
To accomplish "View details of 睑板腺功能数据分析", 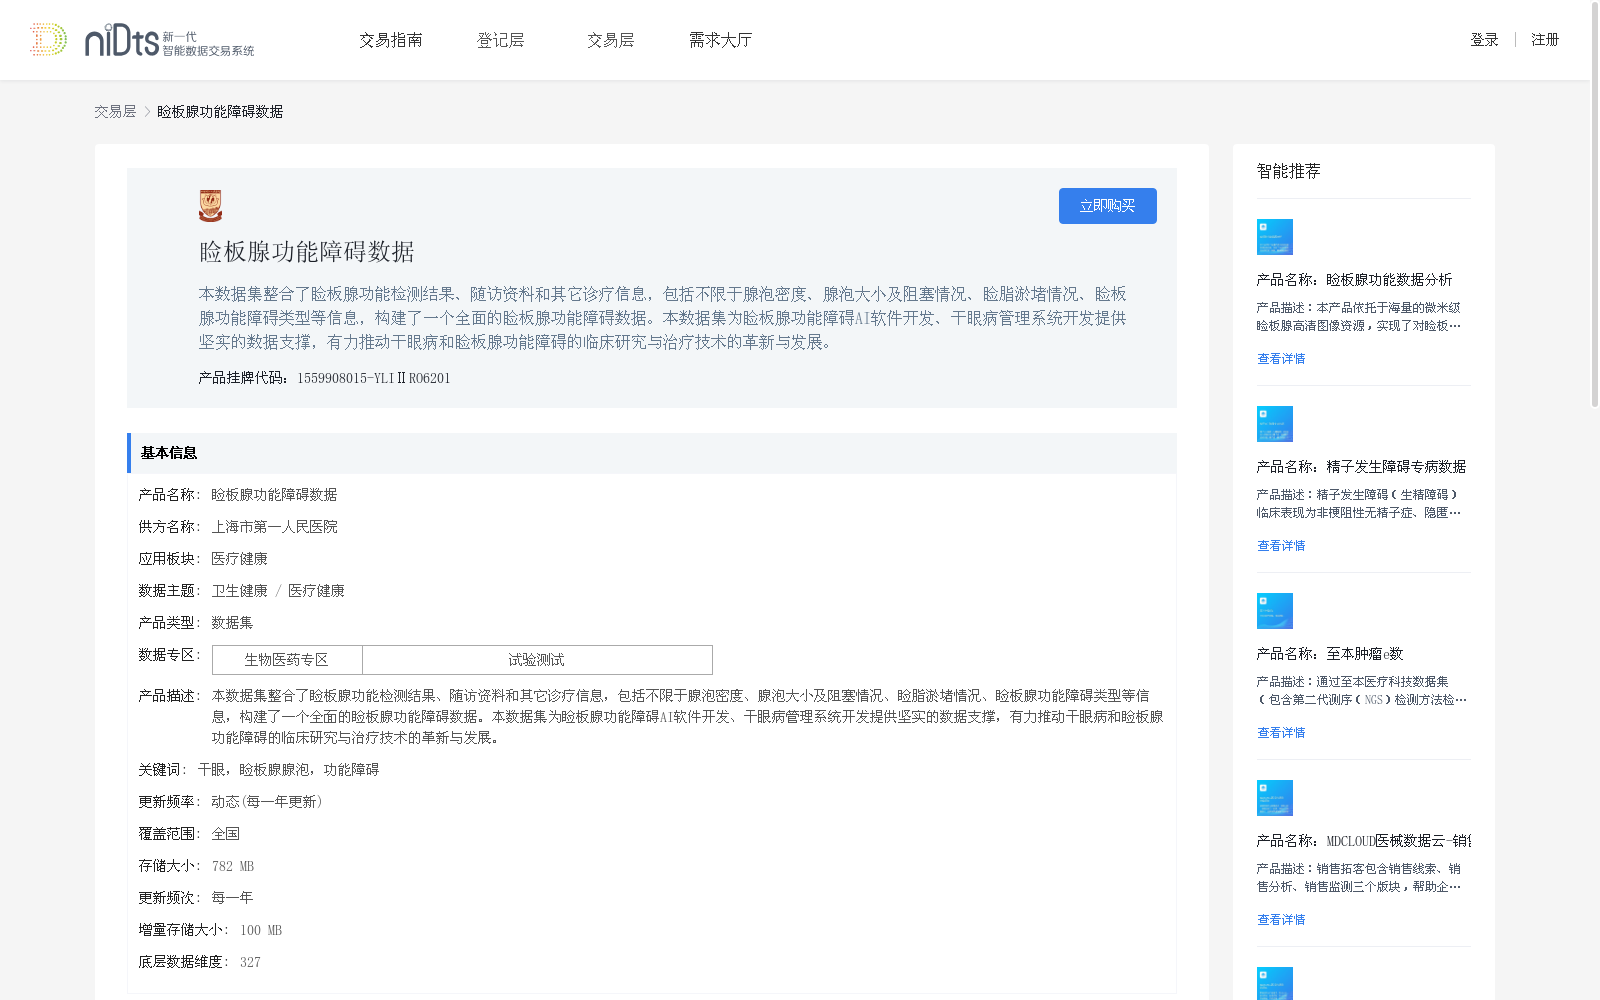I will click(x=1281, y=359).
